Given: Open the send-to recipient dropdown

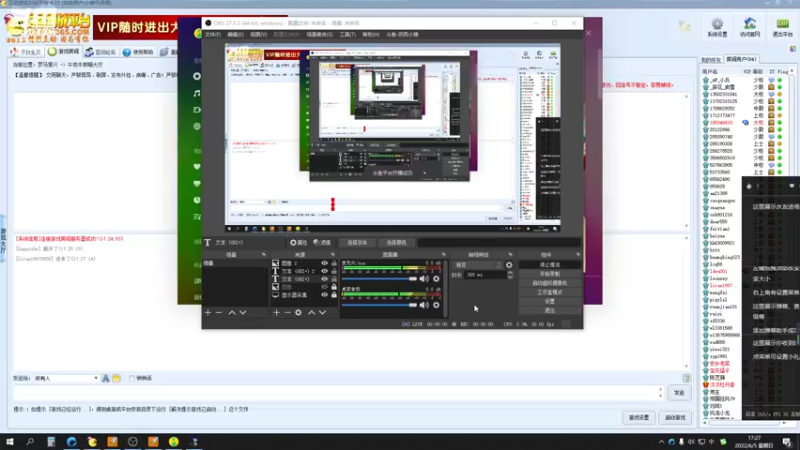Looking at the screenshot, I should (65, 378).
